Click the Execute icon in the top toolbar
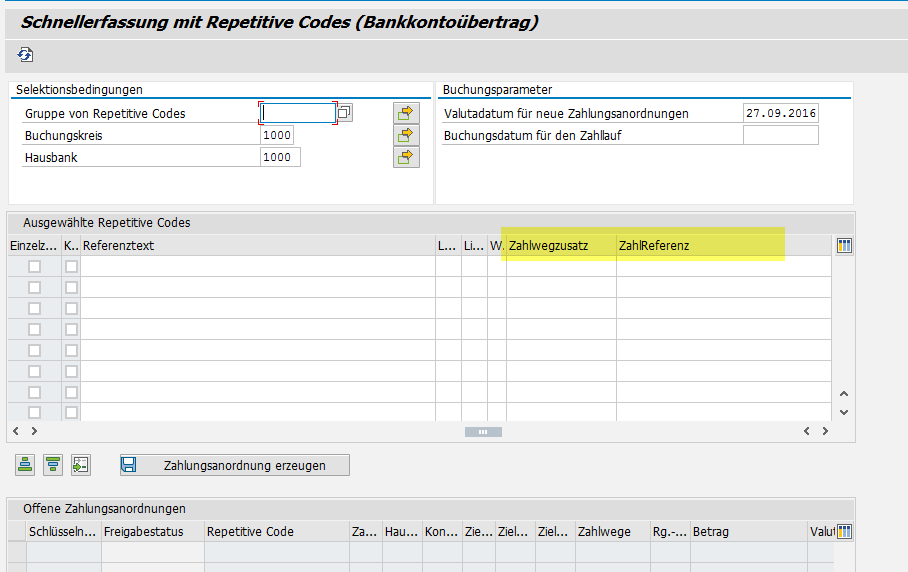 coord(26,55)
